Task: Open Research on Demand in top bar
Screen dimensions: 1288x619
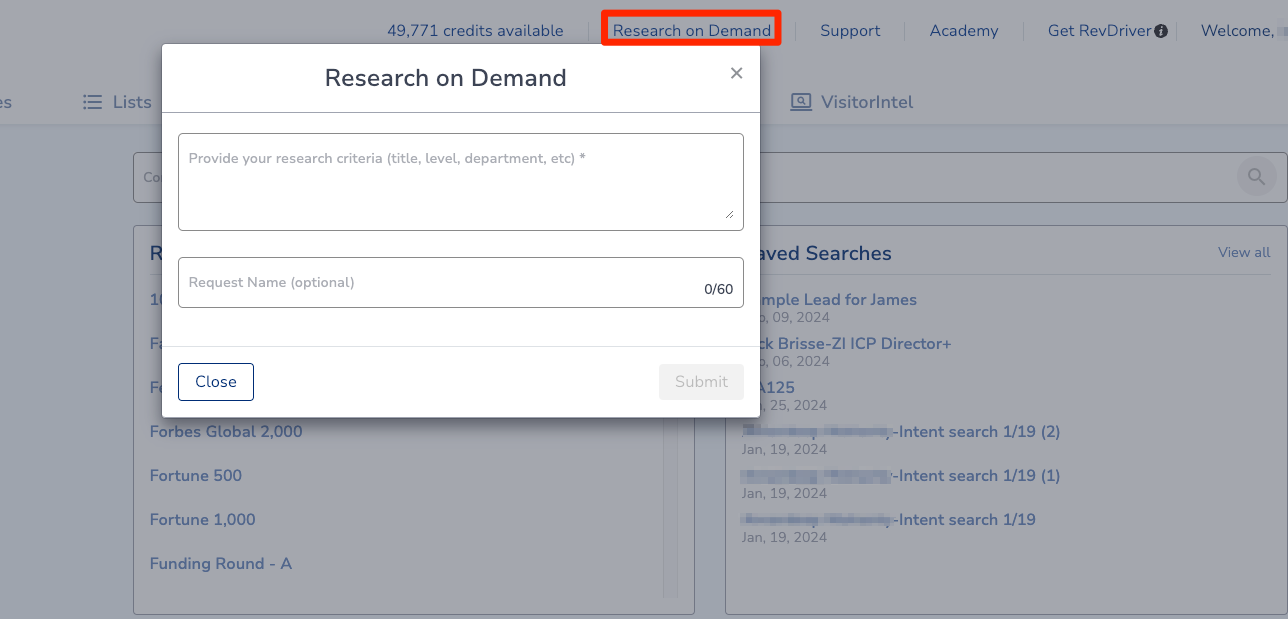Action: (692, 31)
